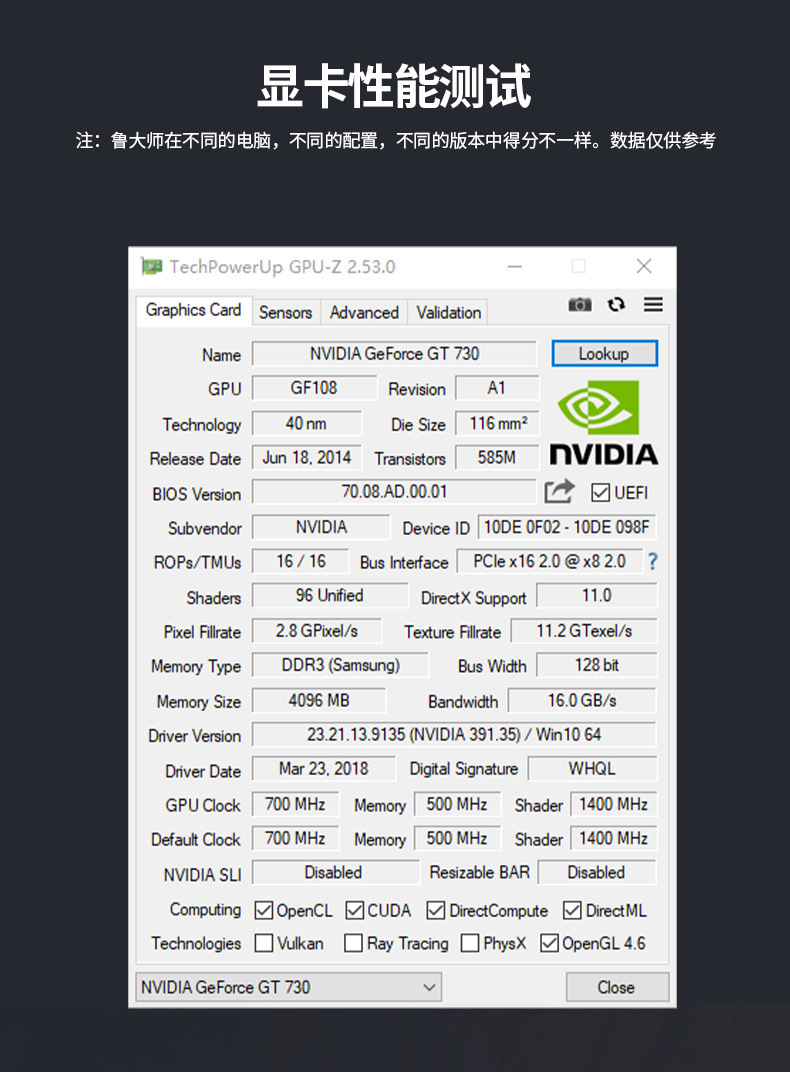Toggle the PhysX checkbox
This screenshot has width=790, height=1072.
point(469,943)
